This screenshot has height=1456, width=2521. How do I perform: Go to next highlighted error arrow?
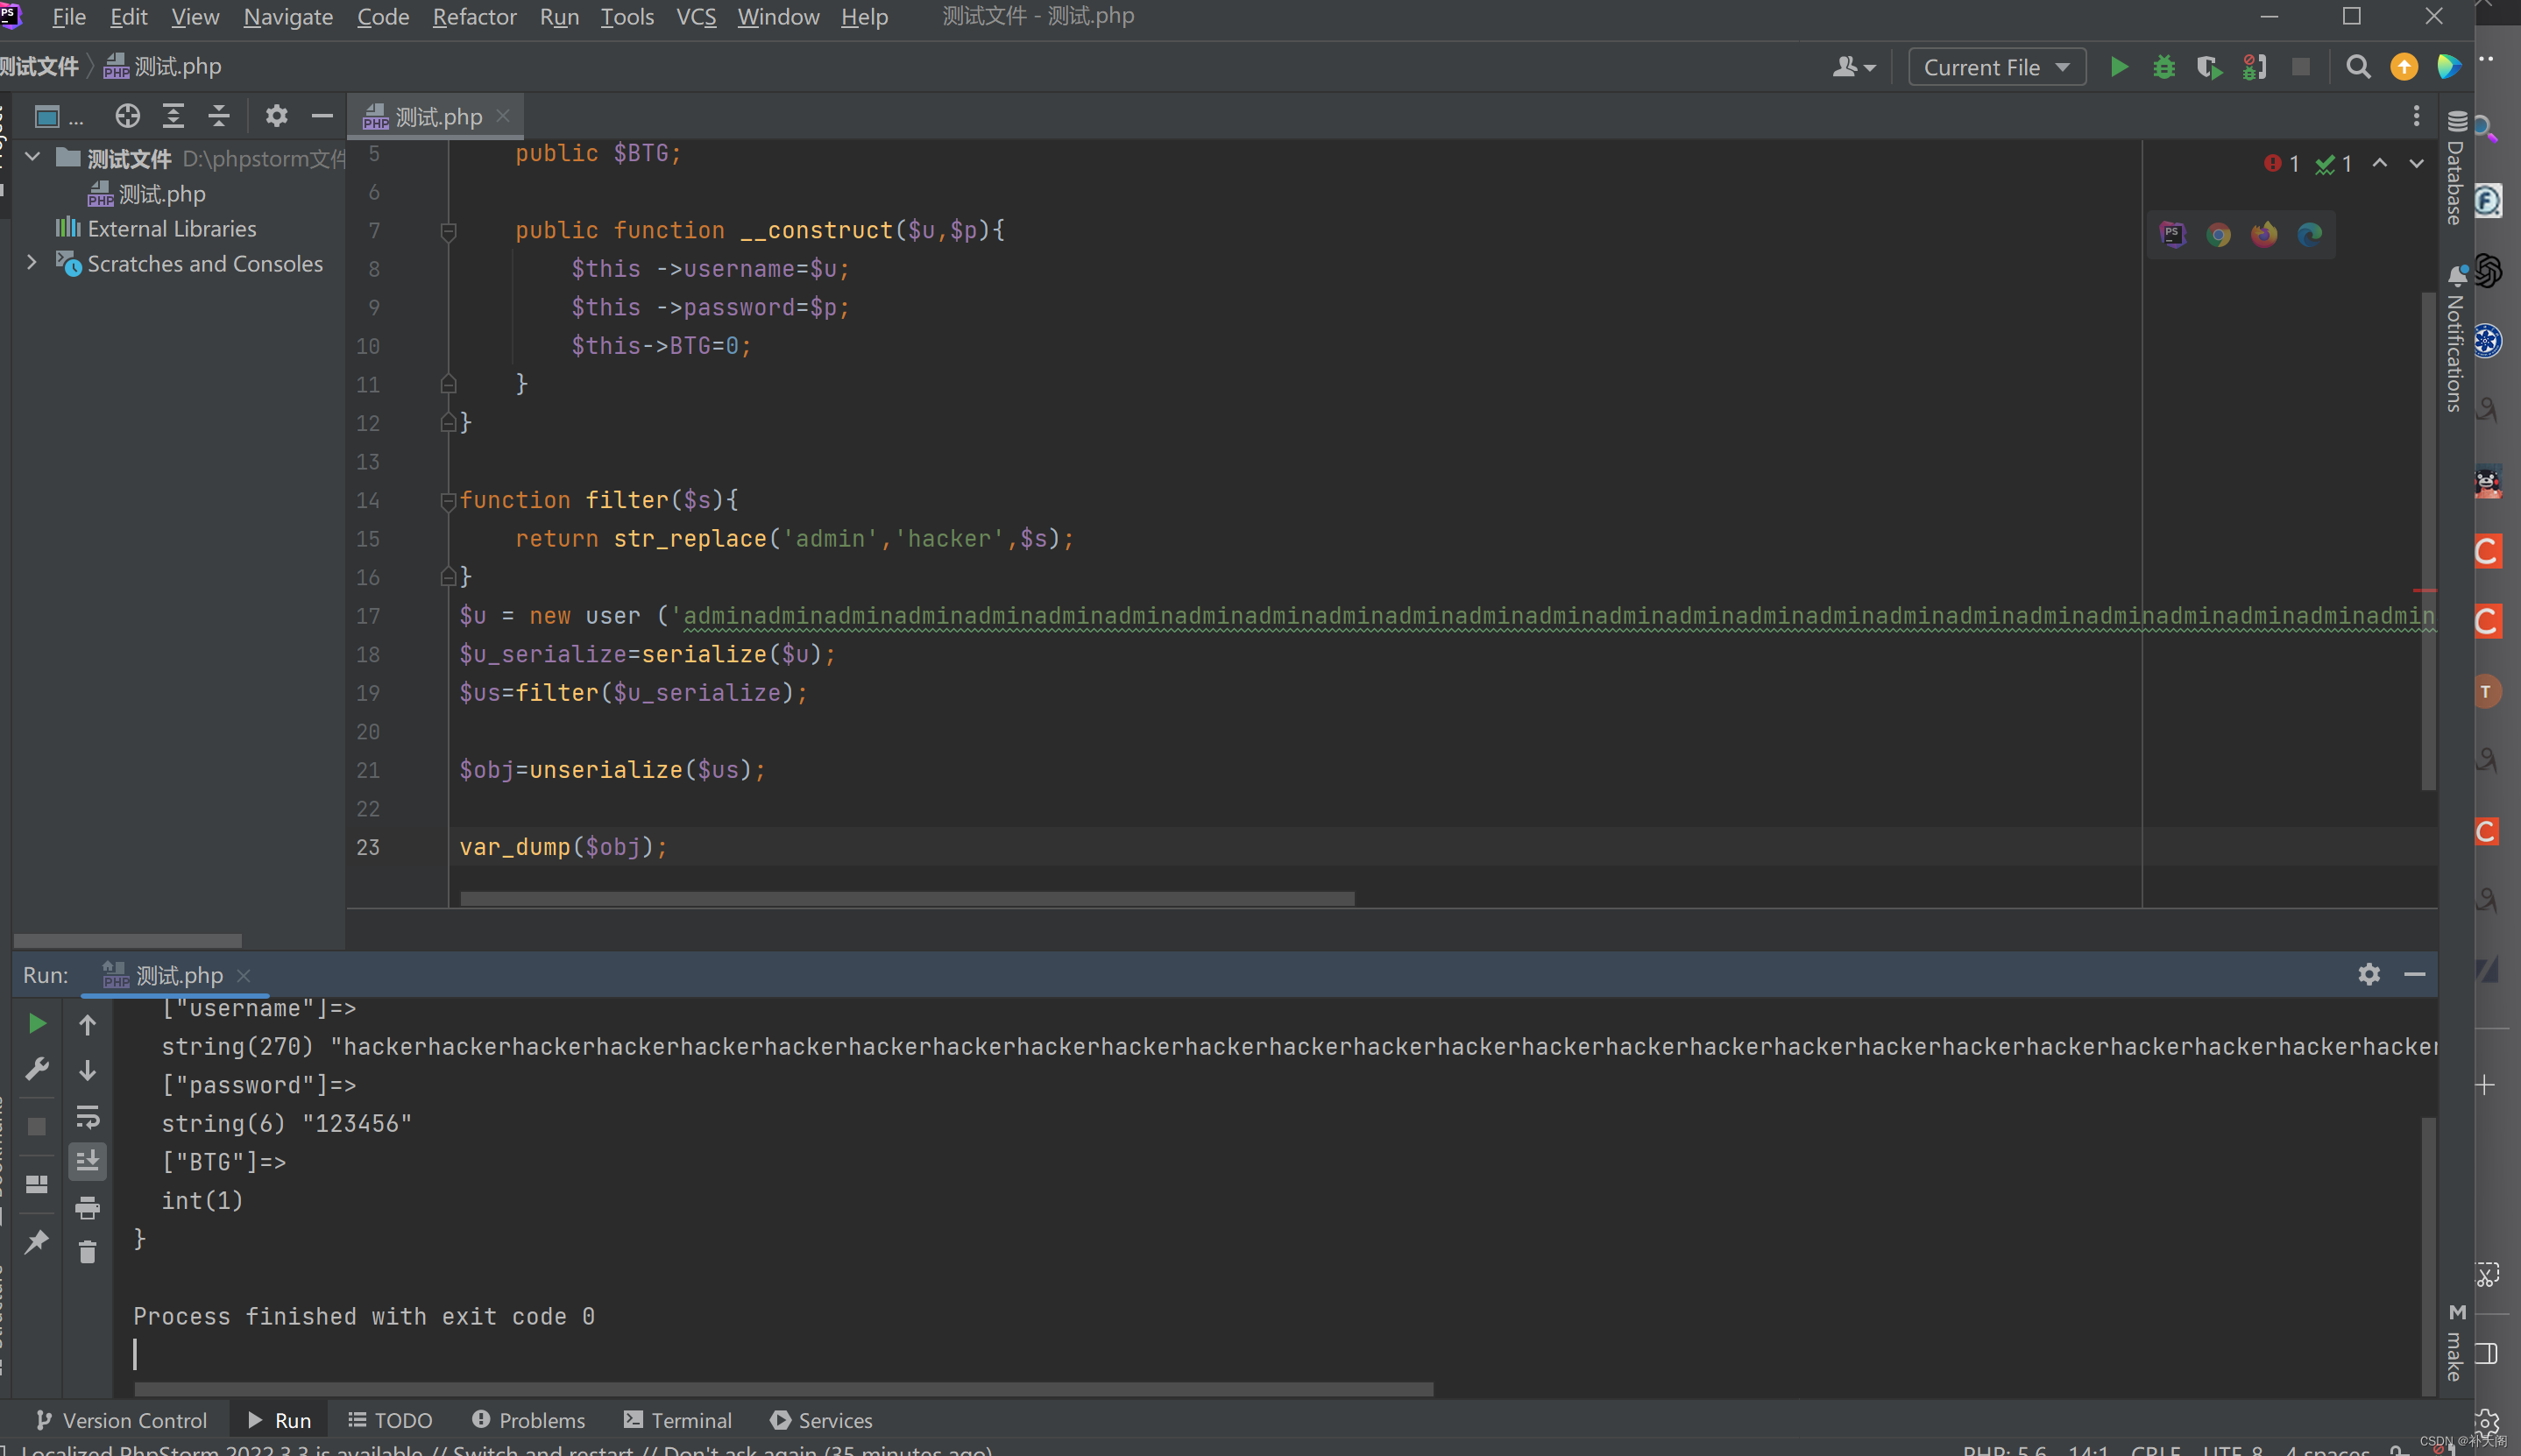(x=2416, y=163)
